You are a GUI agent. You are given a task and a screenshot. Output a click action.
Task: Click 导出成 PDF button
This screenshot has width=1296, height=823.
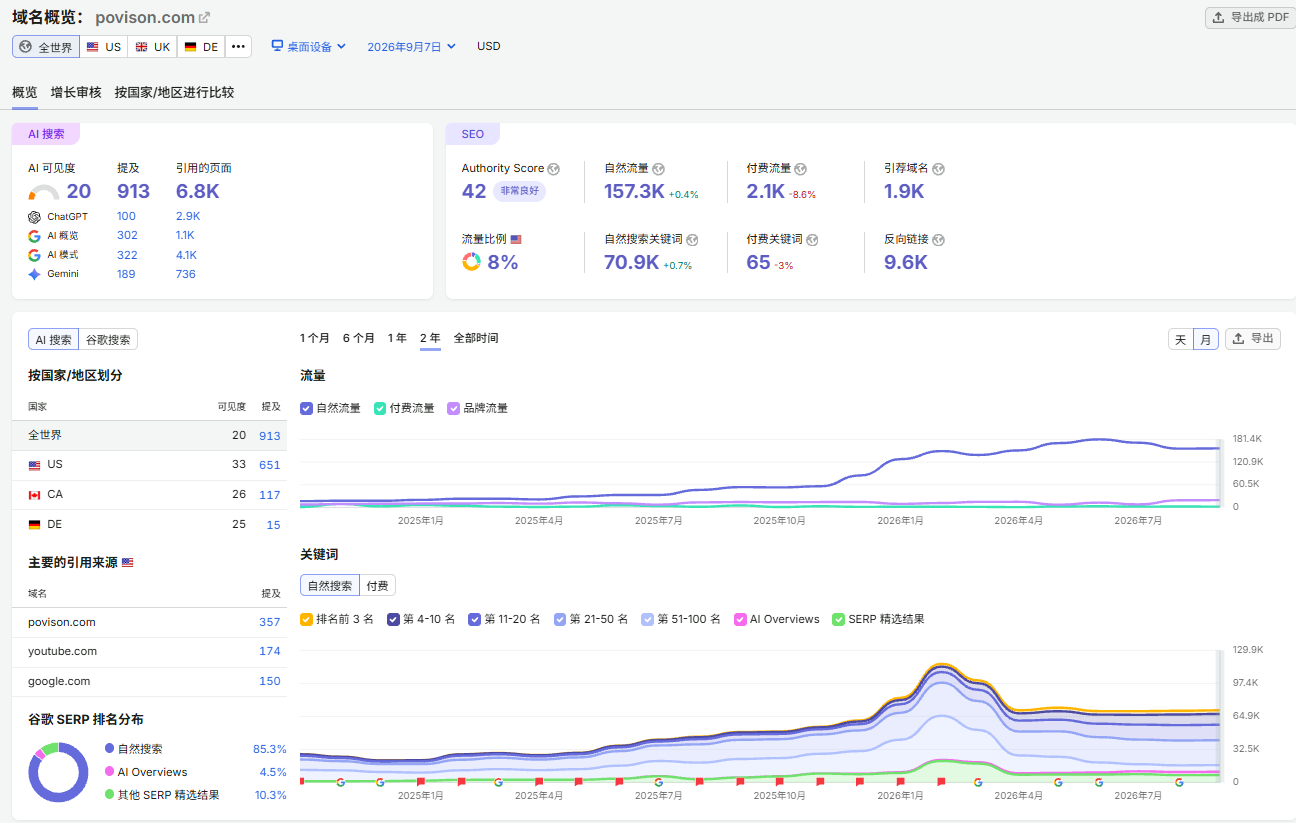coord(1250,17)
